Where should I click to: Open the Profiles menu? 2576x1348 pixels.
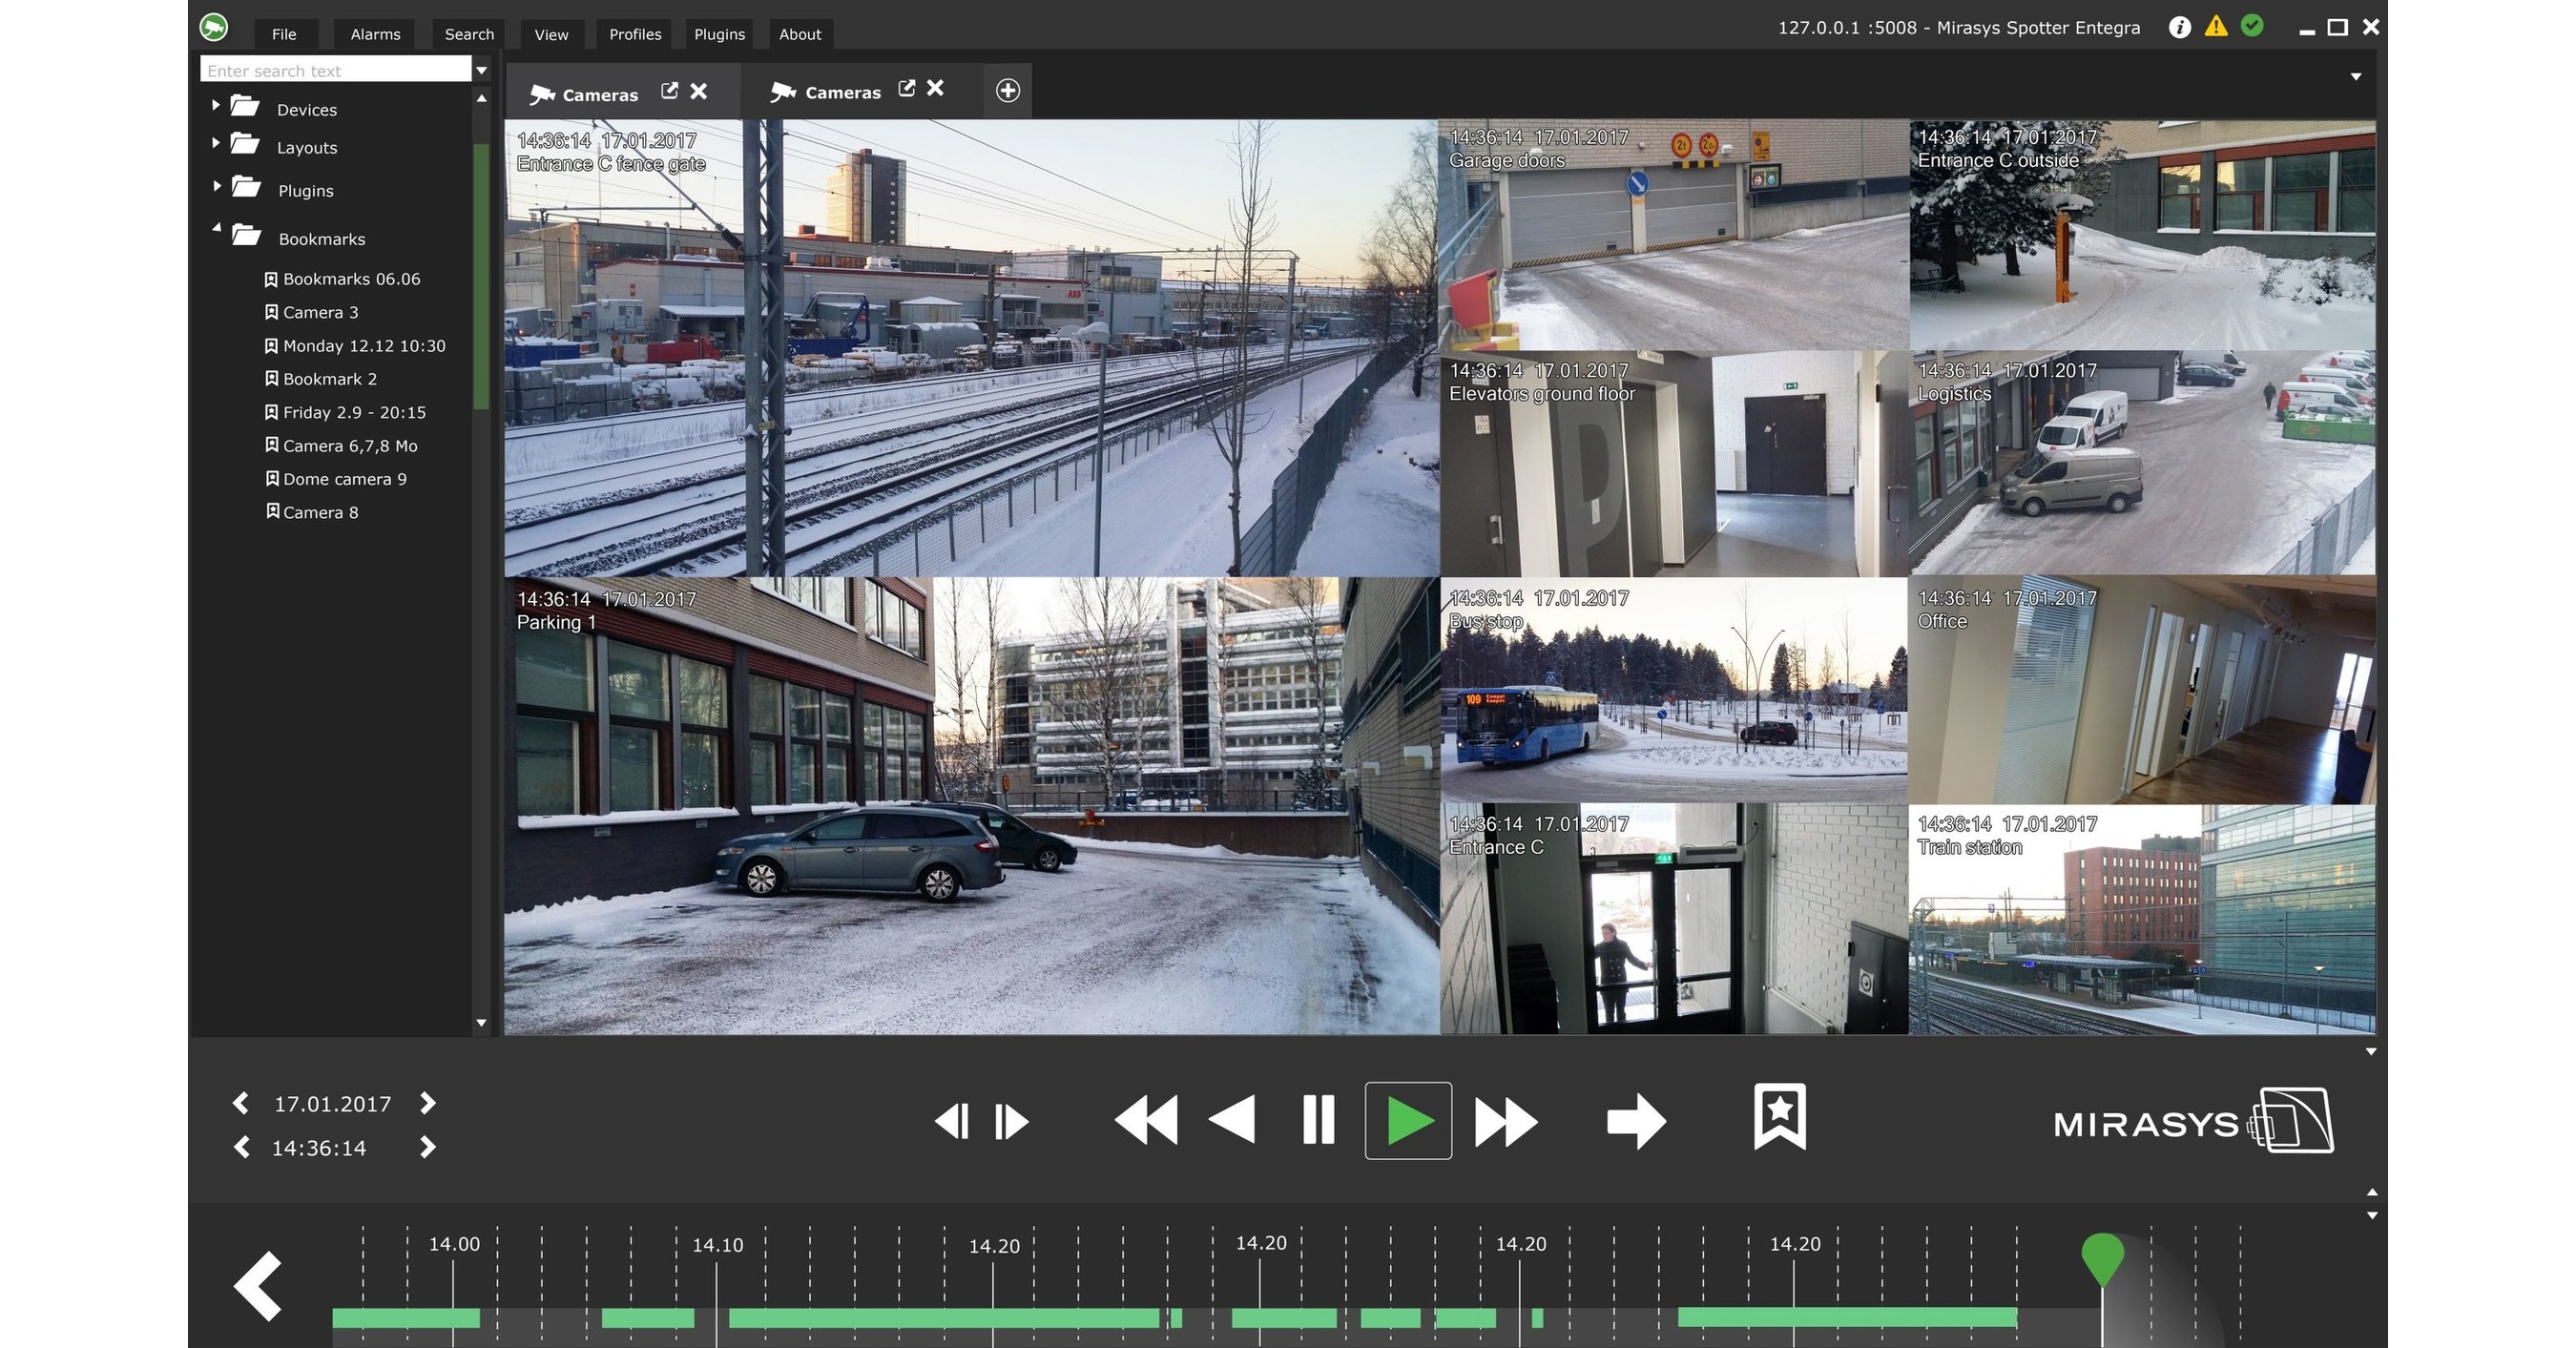(x=634, y=33)
